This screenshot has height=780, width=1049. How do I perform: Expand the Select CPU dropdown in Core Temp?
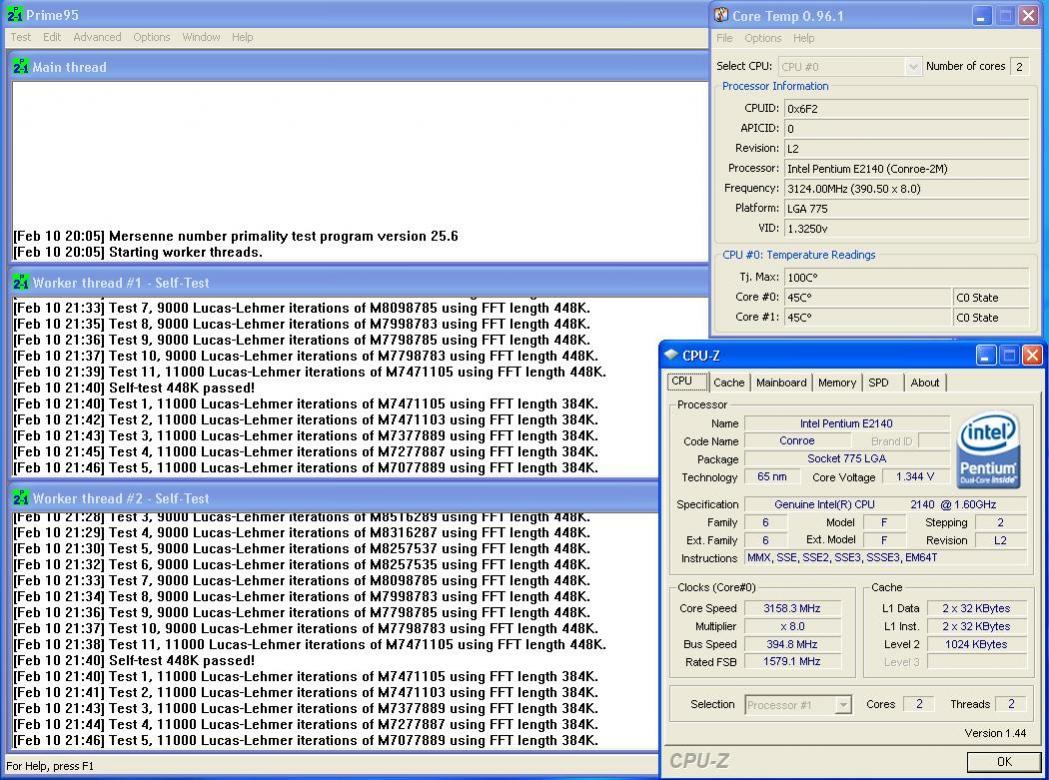pyautogui.click(x=913, y=66)
